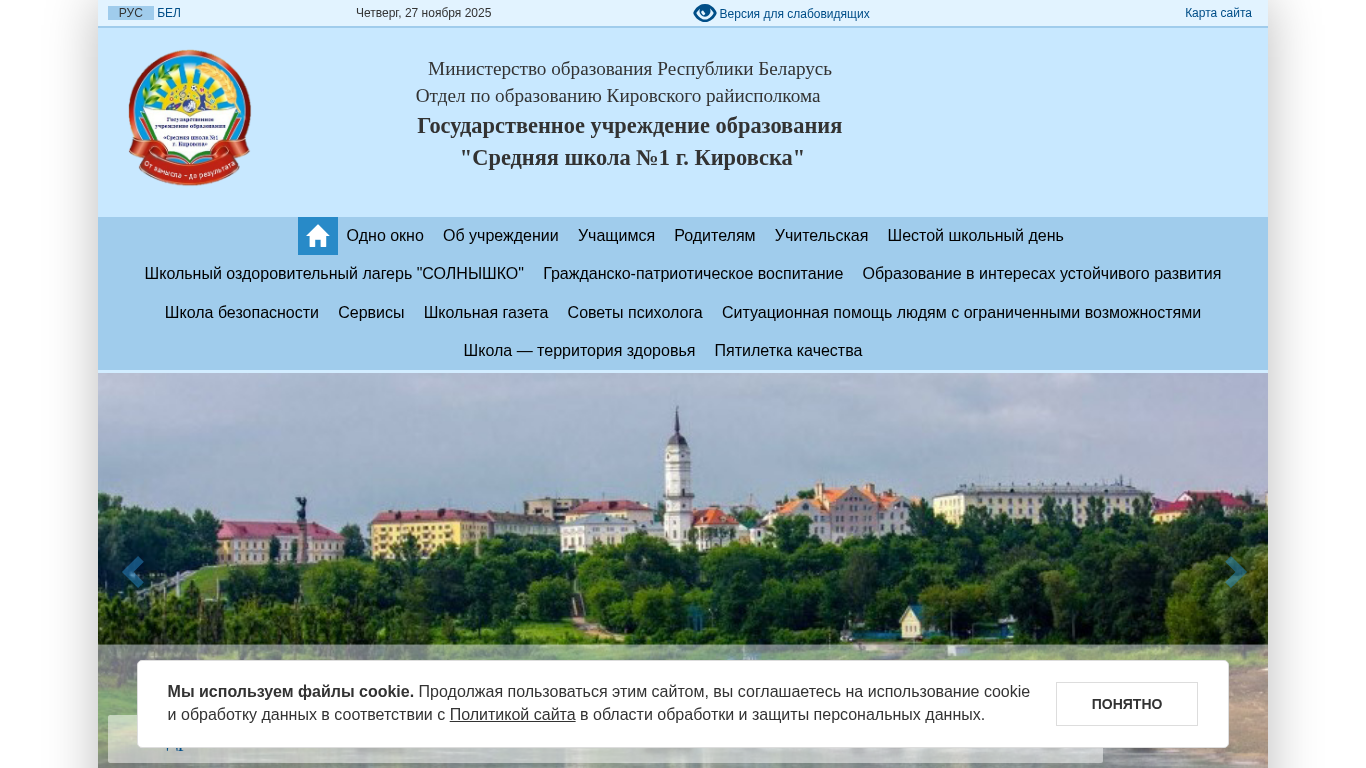Open Ситуационная помощь людям с ограниченными возможностями
Screen dimensions: 1366x768
961,313
